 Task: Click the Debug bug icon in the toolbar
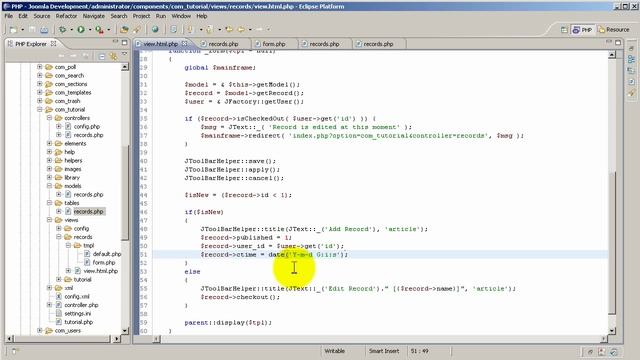coord(62,29)
